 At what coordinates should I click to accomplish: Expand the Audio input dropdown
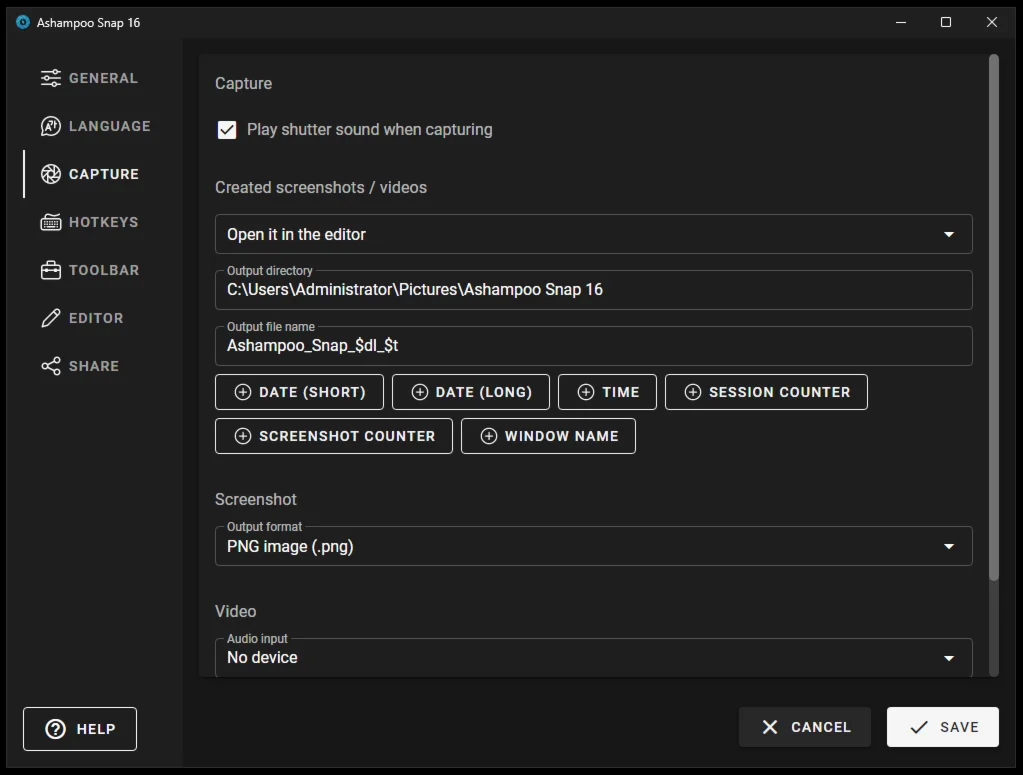[x=948, y=658]
